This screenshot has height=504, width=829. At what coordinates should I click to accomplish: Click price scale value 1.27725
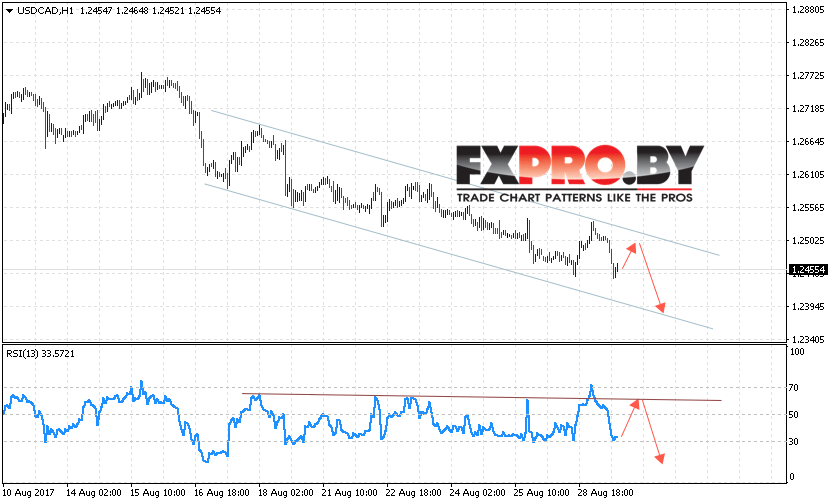point(808,76)
